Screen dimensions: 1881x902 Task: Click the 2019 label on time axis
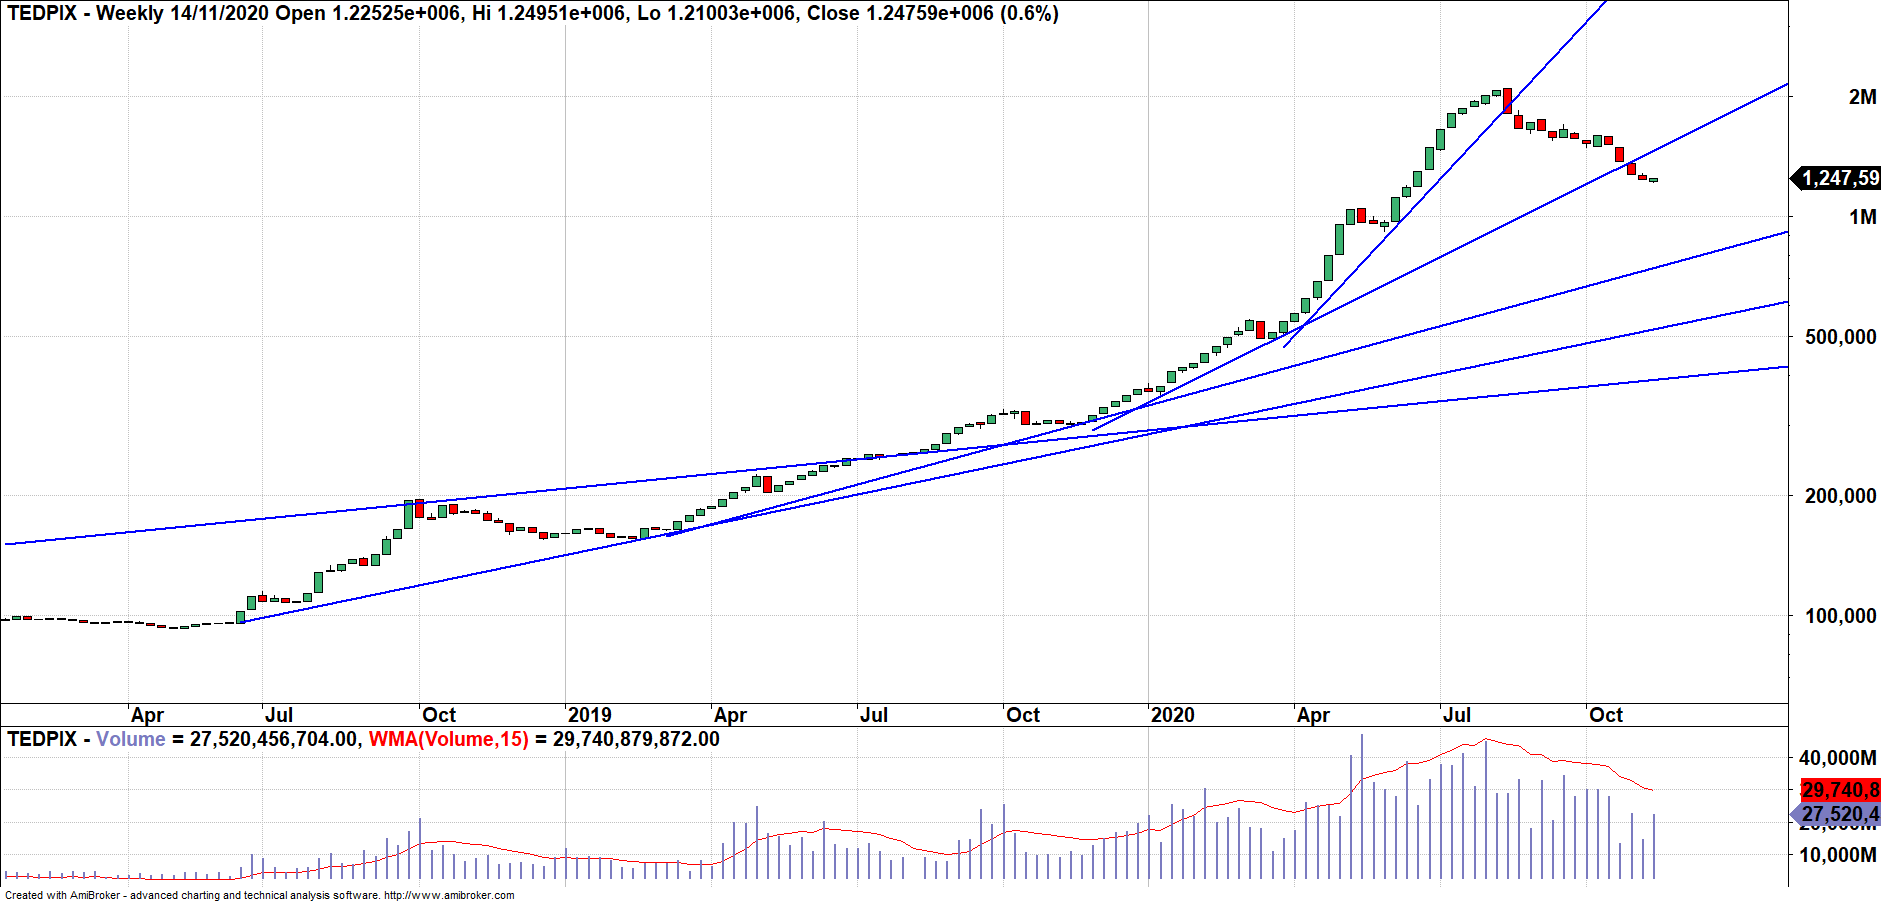[589, 715]
